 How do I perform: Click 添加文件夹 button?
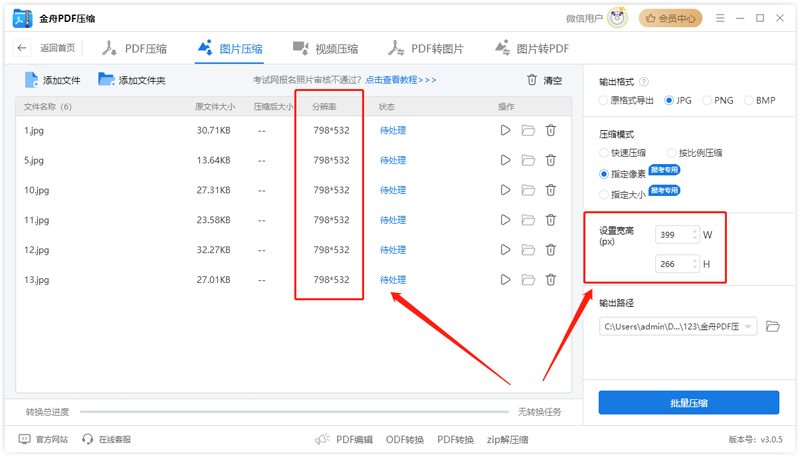coord(132,80)
